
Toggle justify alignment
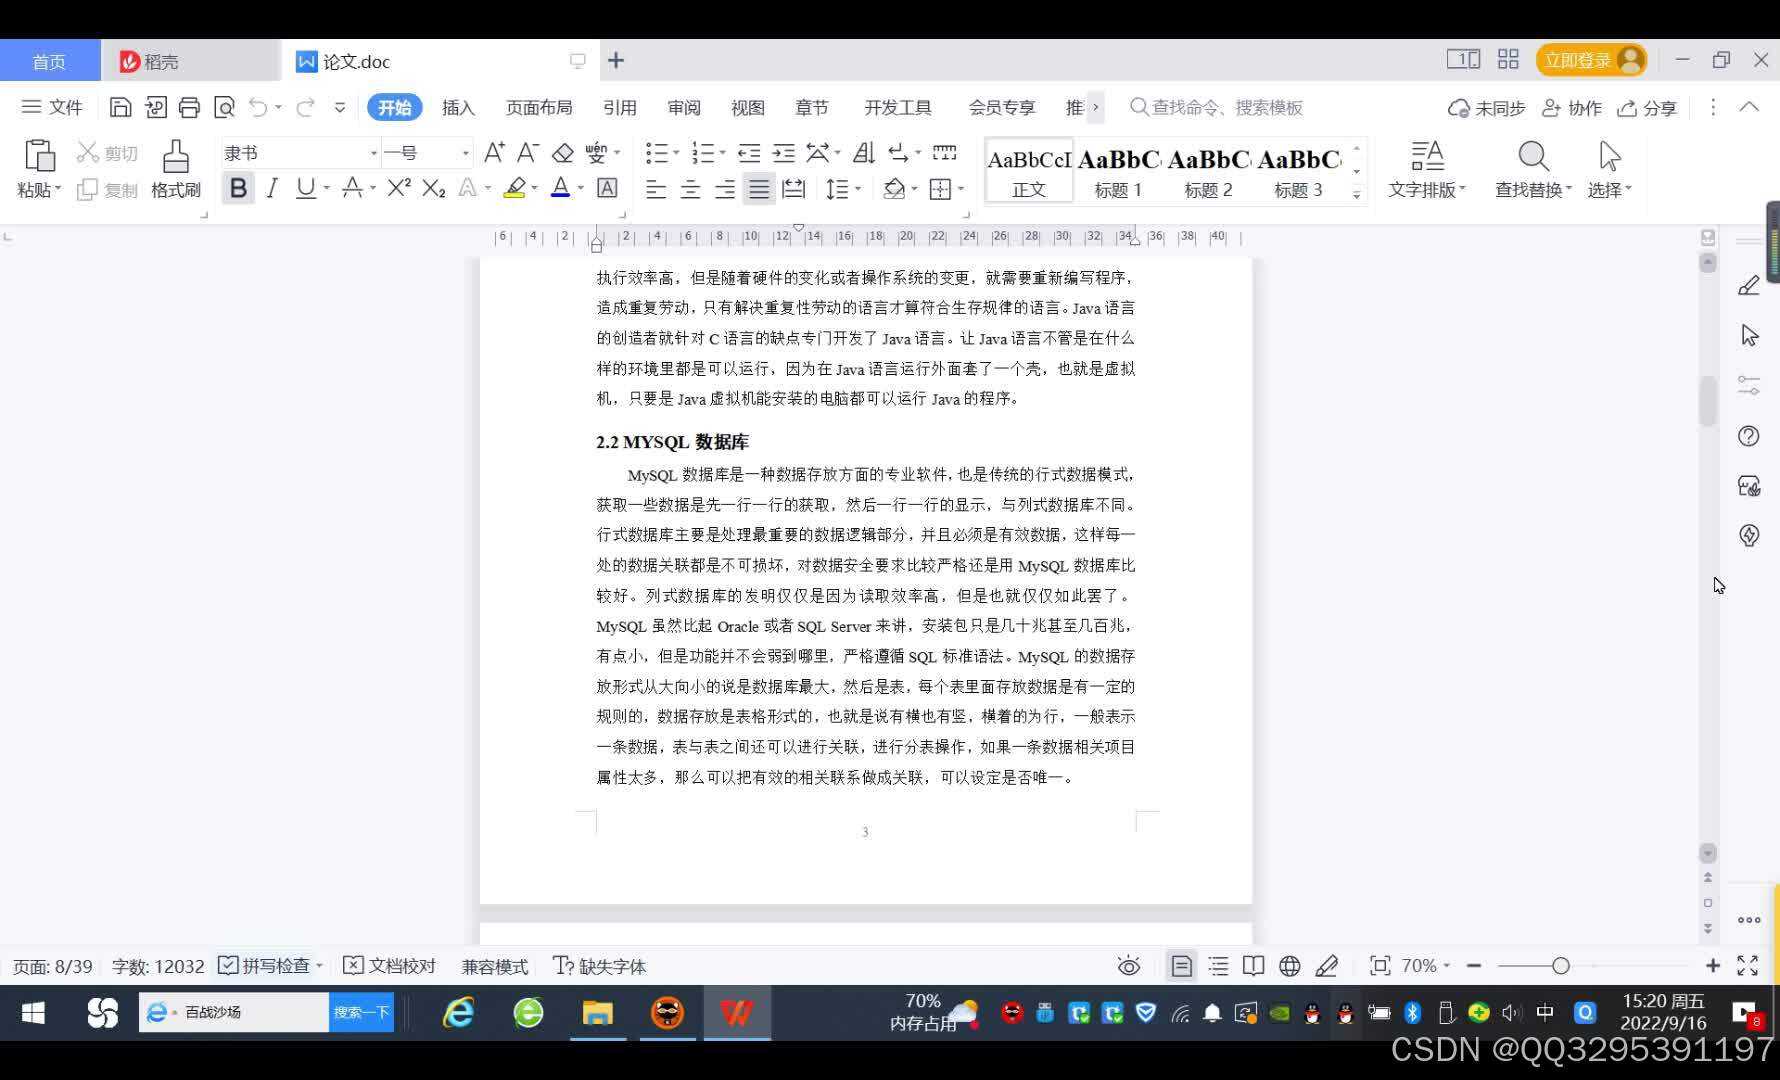tap(759, 188)
